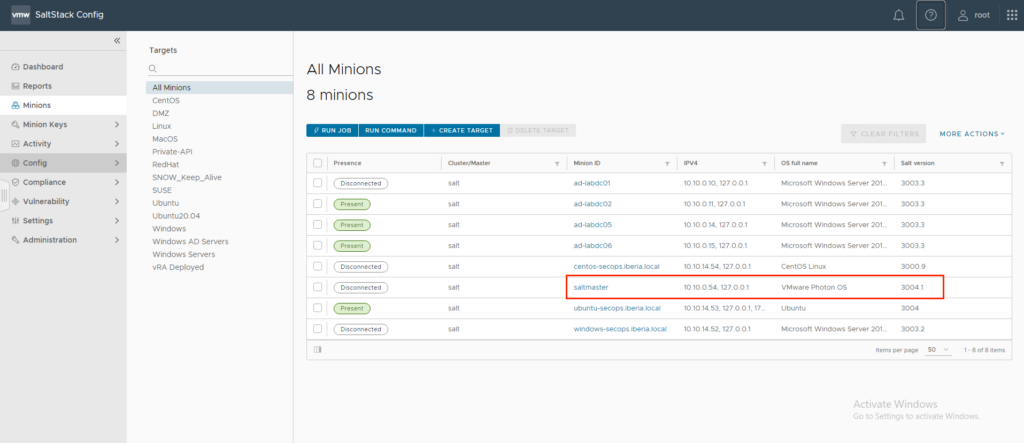Expand the Config chevron
The image size is (1024, 443).
click(117, 163)
